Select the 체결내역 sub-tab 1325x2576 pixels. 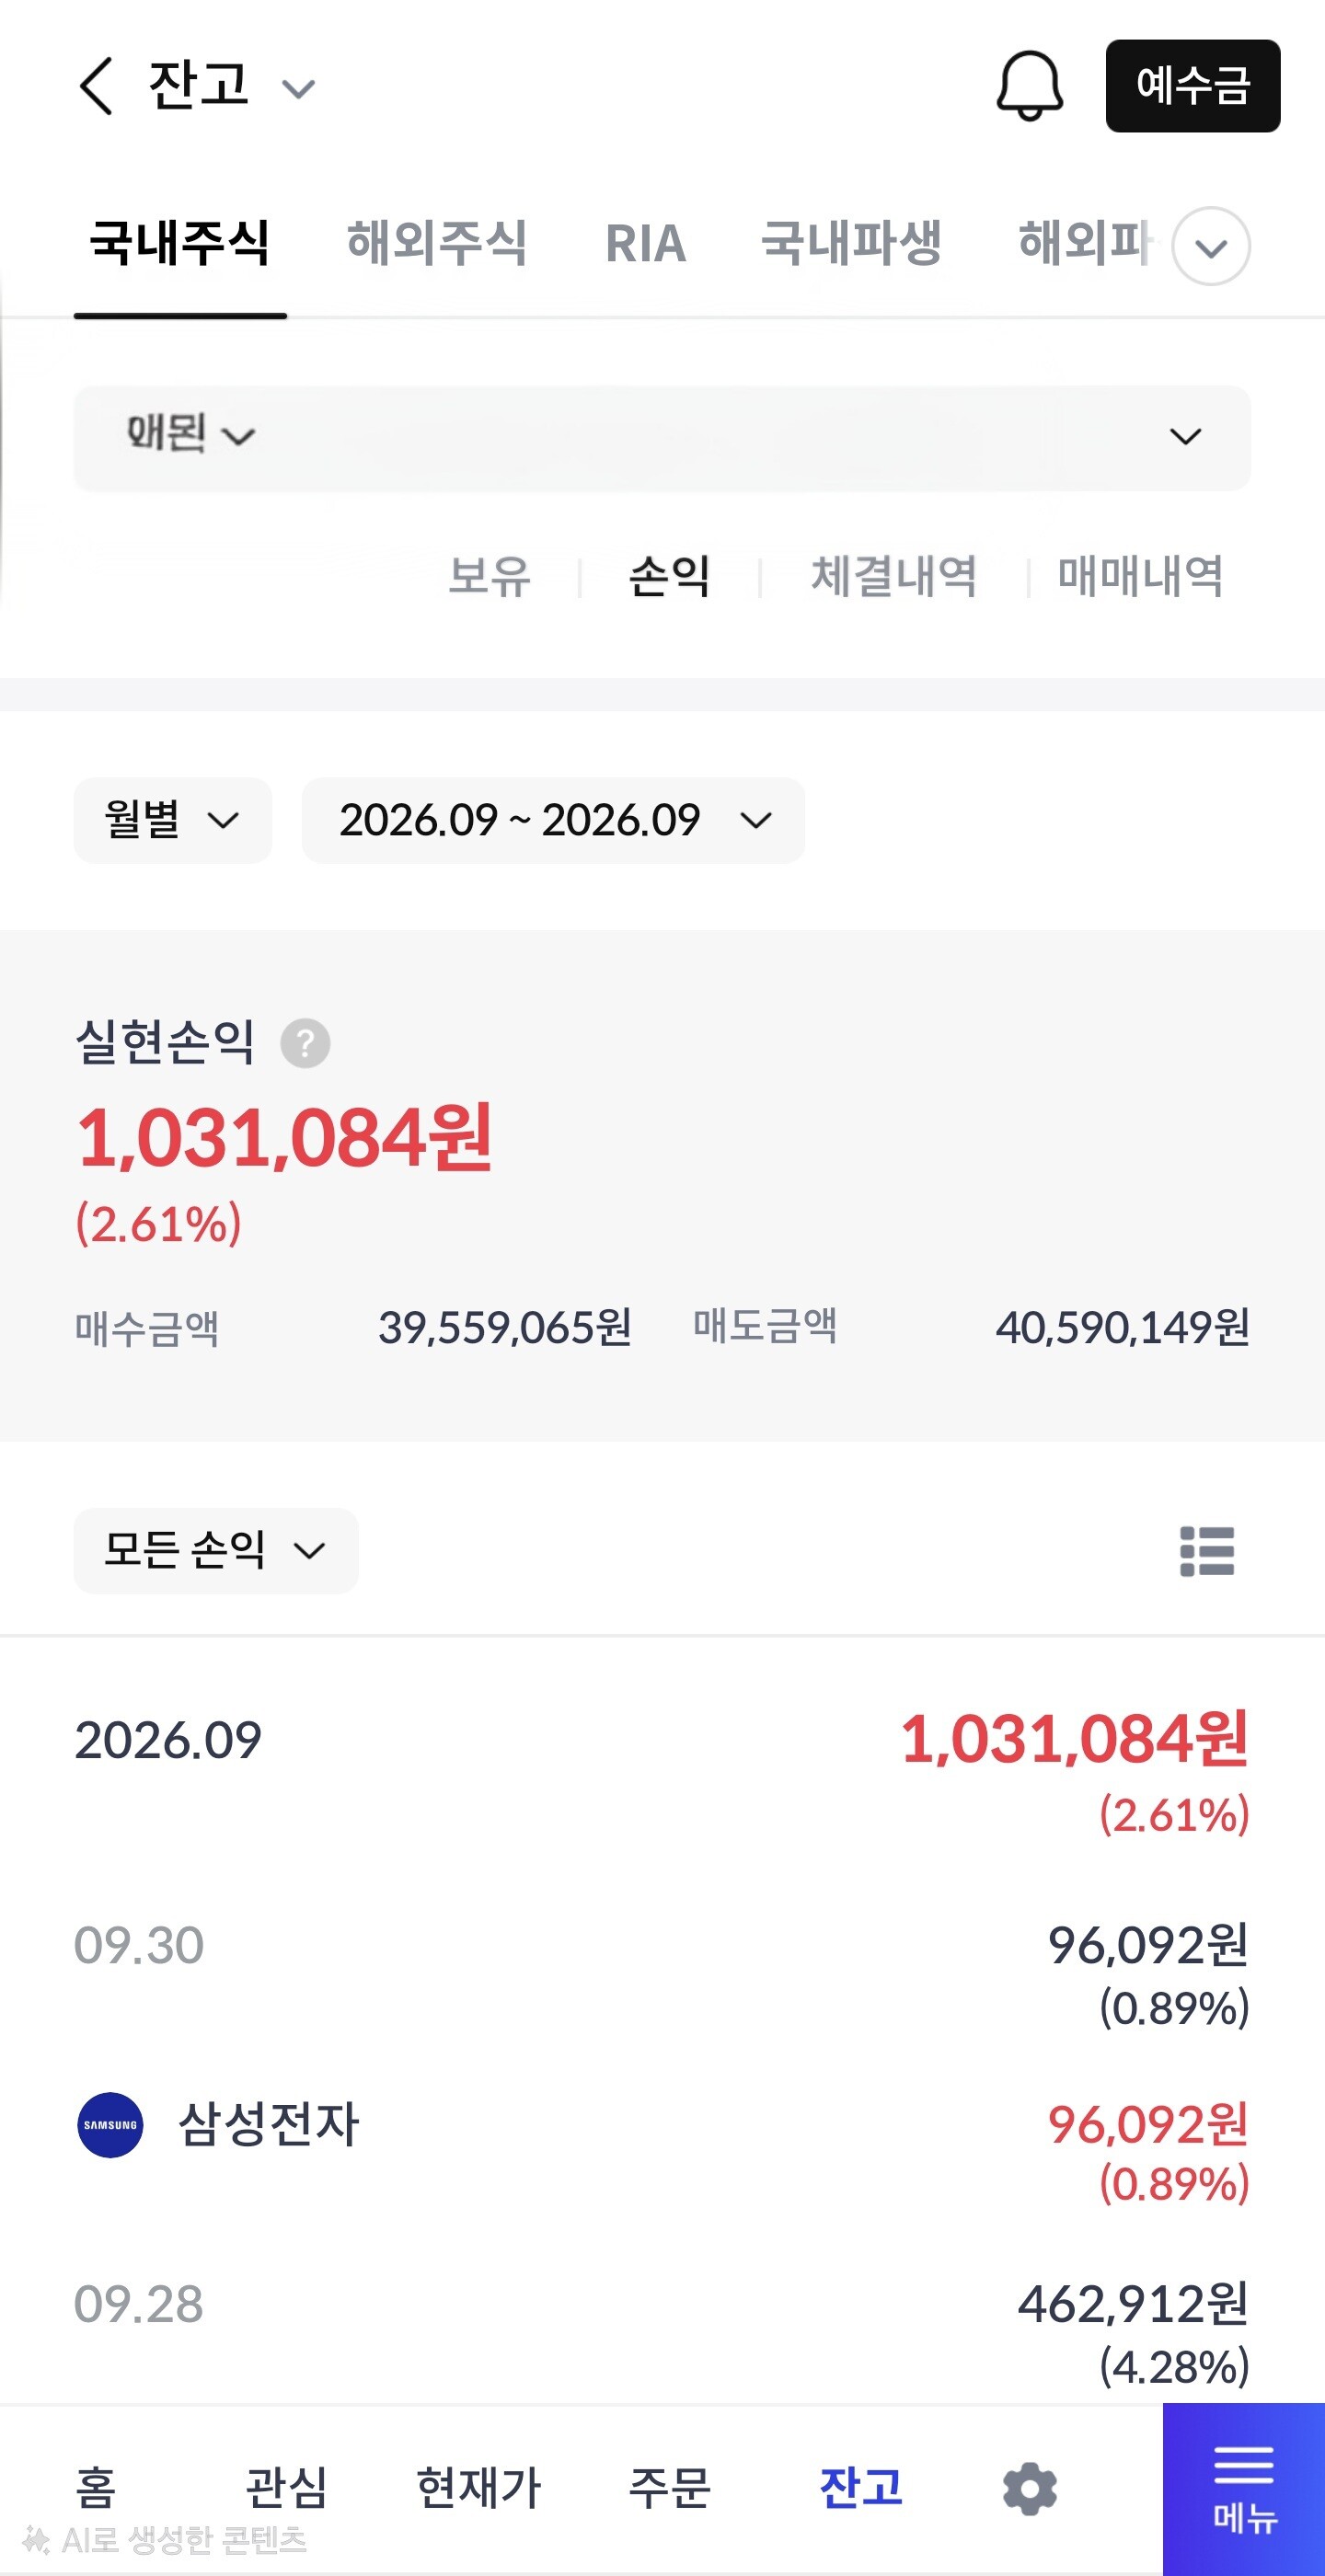pos(893,576)
